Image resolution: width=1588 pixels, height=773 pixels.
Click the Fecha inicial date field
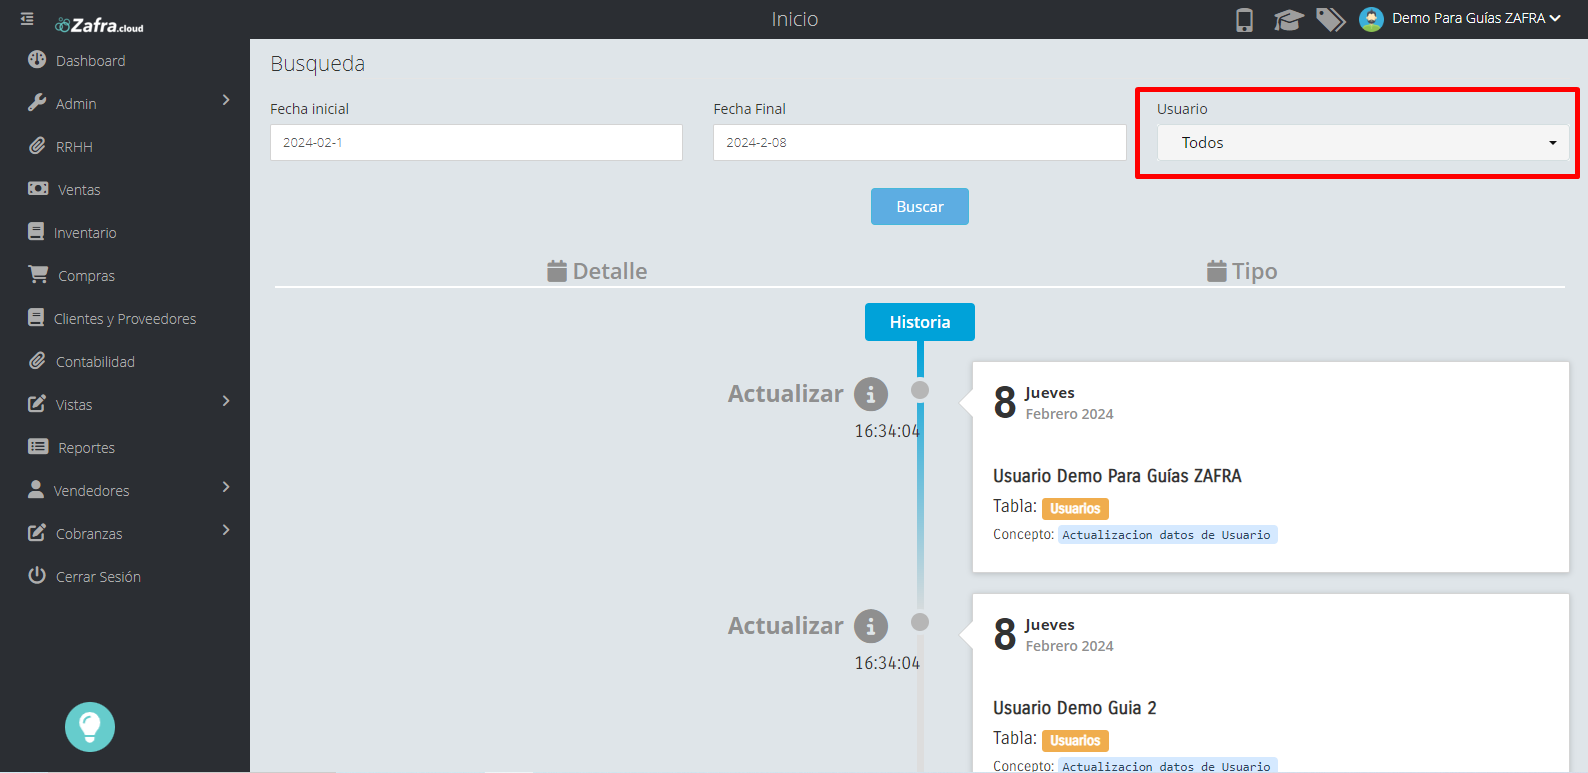[x=476, y=143]
